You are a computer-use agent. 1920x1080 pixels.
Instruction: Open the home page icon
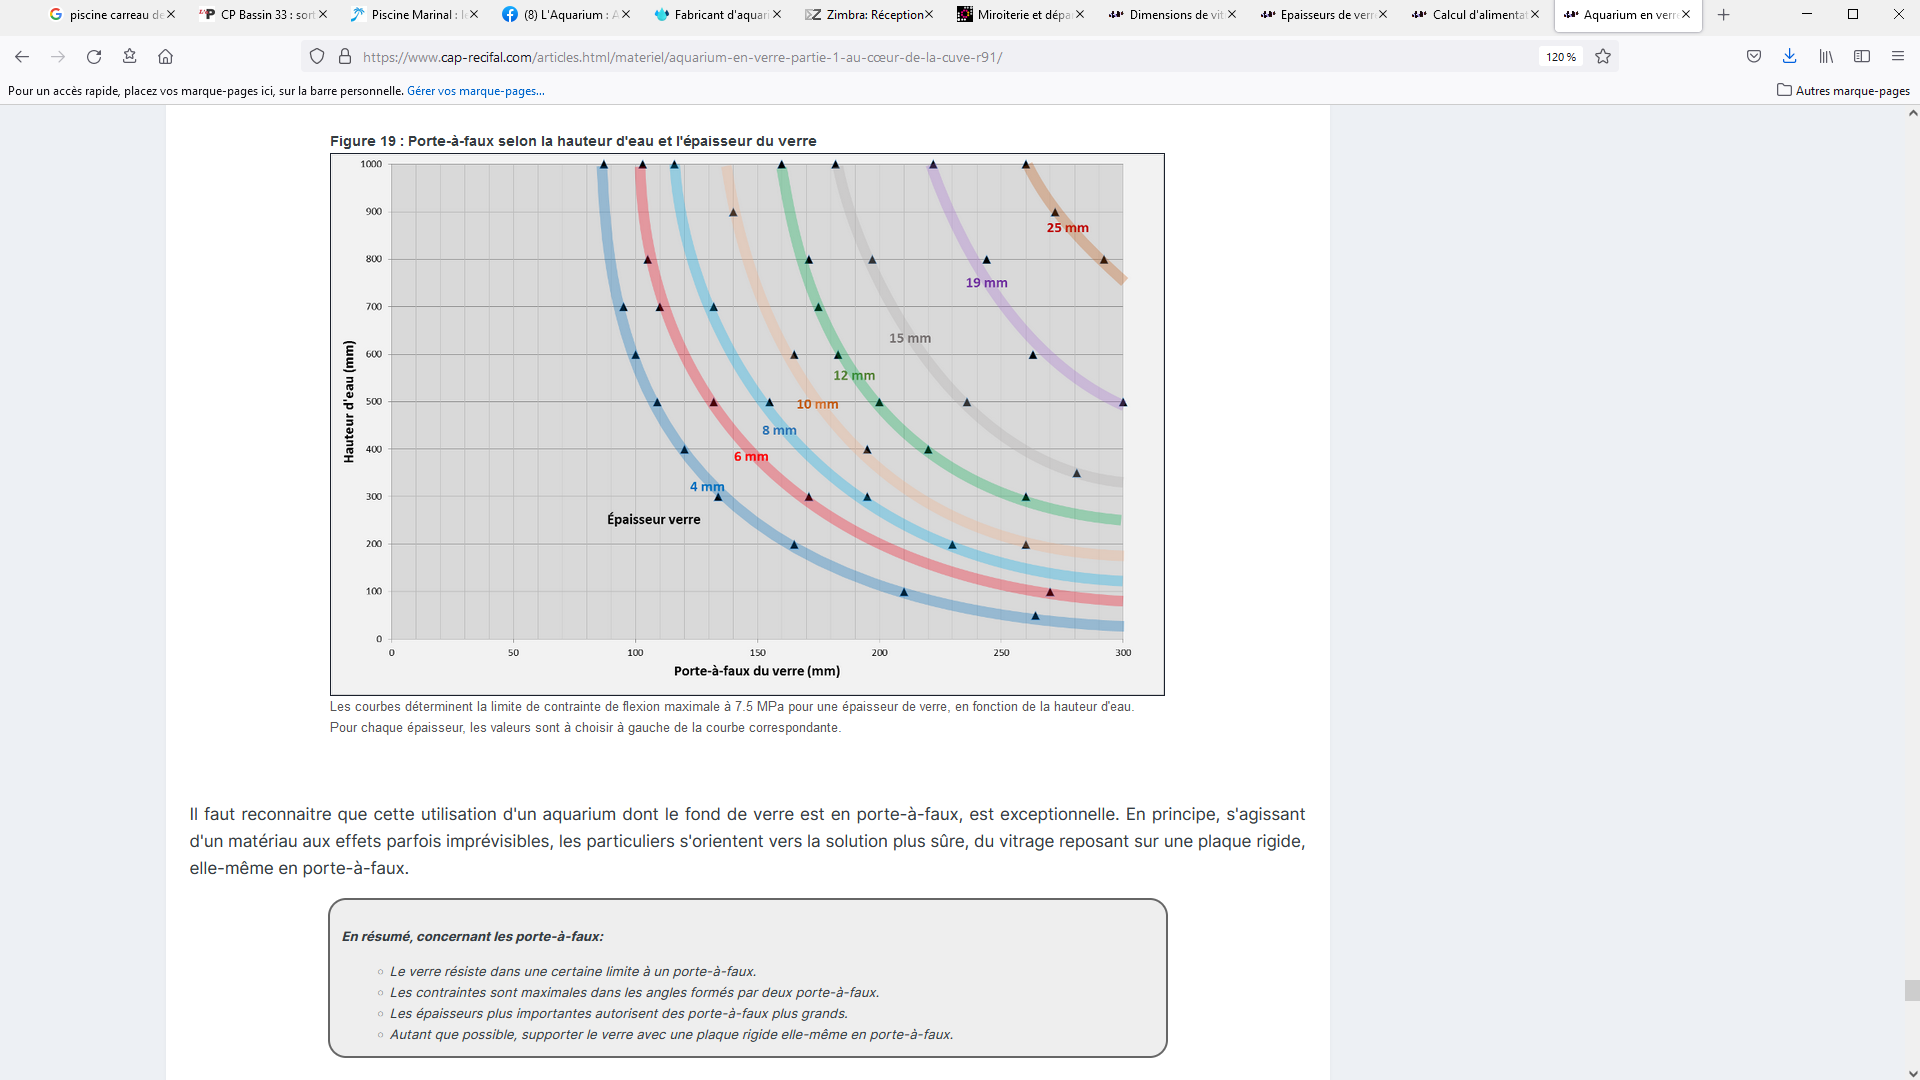click(x=166, y=57)
